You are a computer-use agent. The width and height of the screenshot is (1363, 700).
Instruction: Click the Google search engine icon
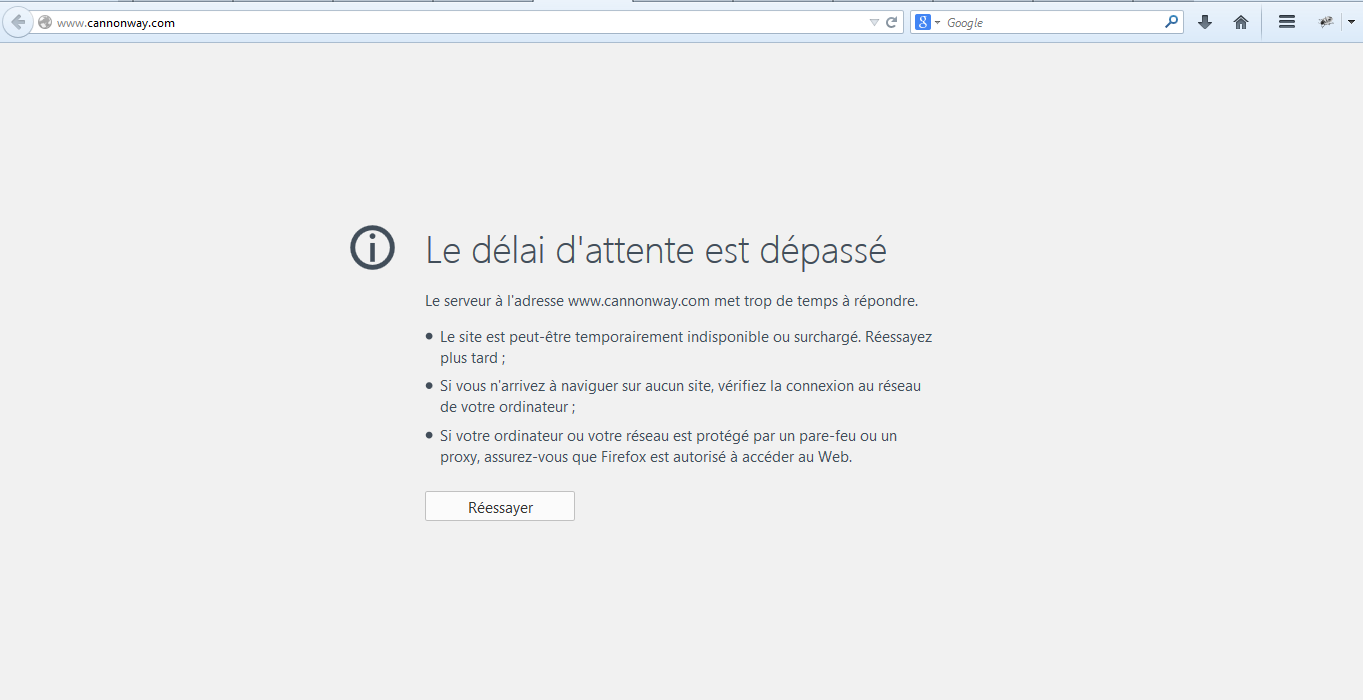(923, 22)
